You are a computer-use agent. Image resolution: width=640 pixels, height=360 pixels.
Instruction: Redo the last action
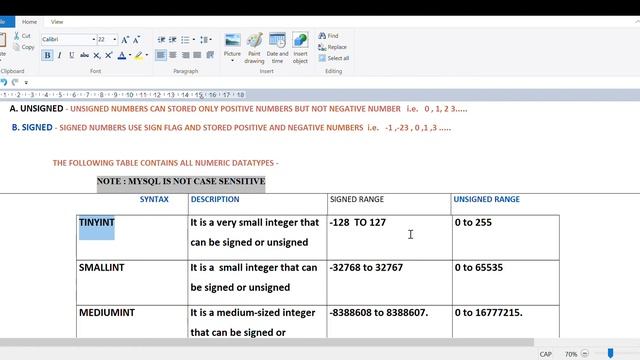[x=15, y=82]
